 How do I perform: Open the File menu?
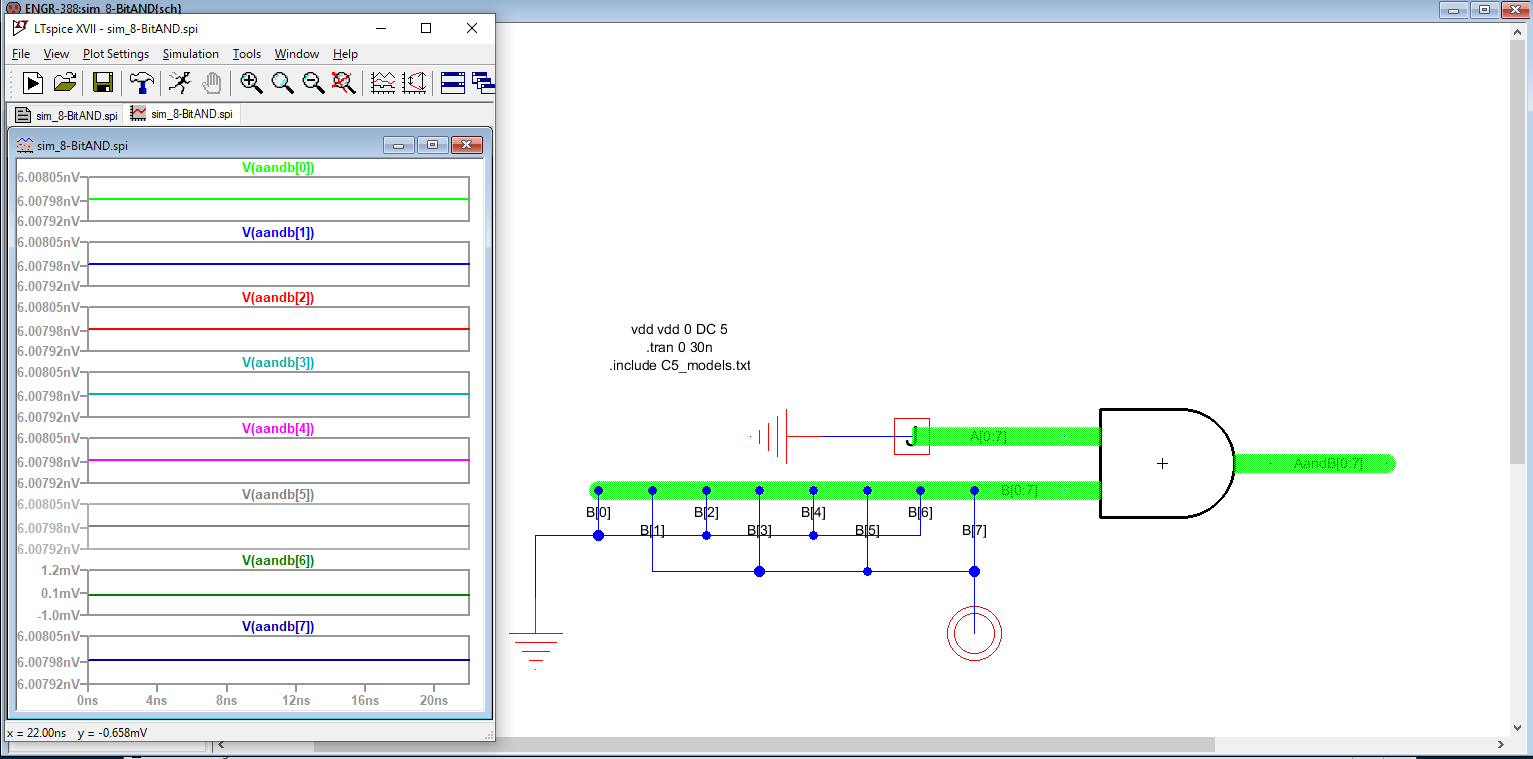pos(21,54)
